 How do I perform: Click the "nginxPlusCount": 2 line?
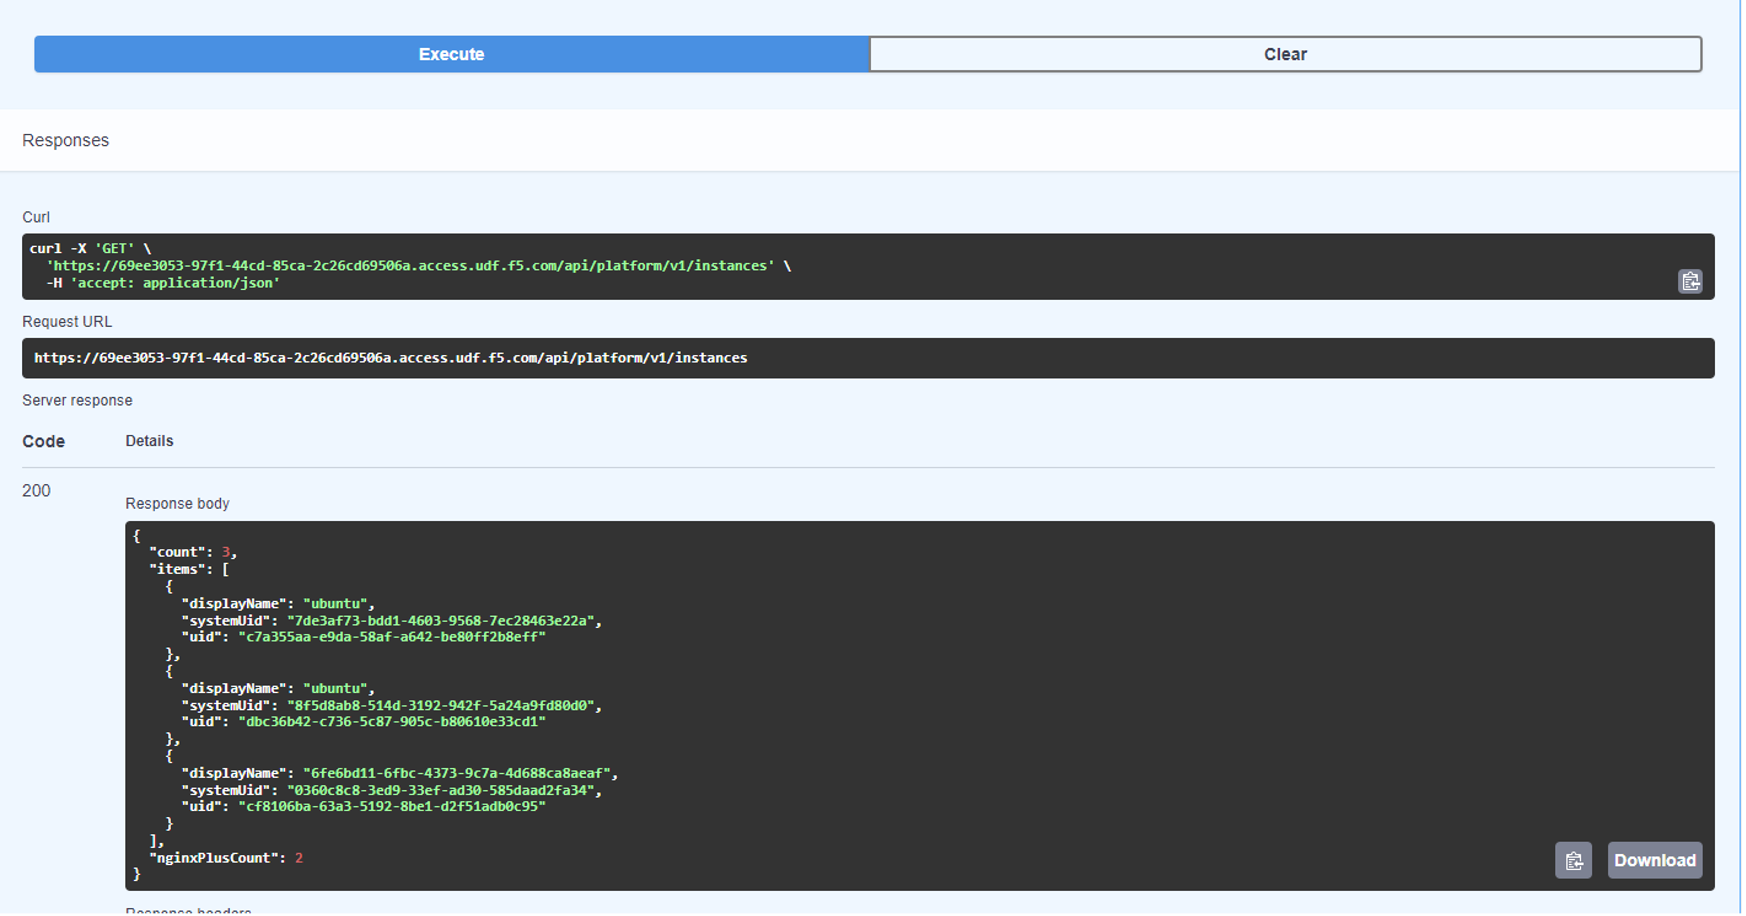coord(226,858)
